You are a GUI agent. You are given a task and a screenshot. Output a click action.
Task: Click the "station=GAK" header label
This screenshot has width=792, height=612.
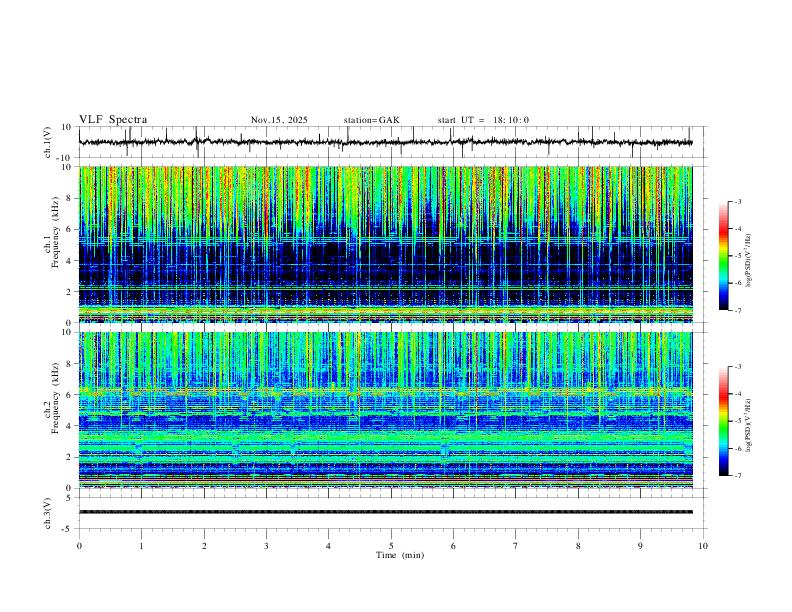coord(371,120)
